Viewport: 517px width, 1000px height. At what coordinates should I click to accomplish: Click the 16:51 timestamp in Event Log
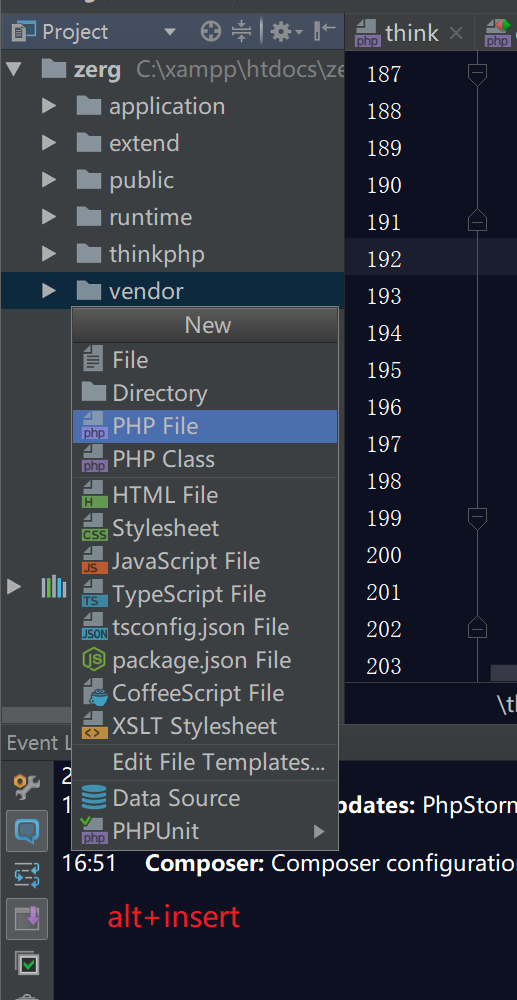(x=89, y=864)
